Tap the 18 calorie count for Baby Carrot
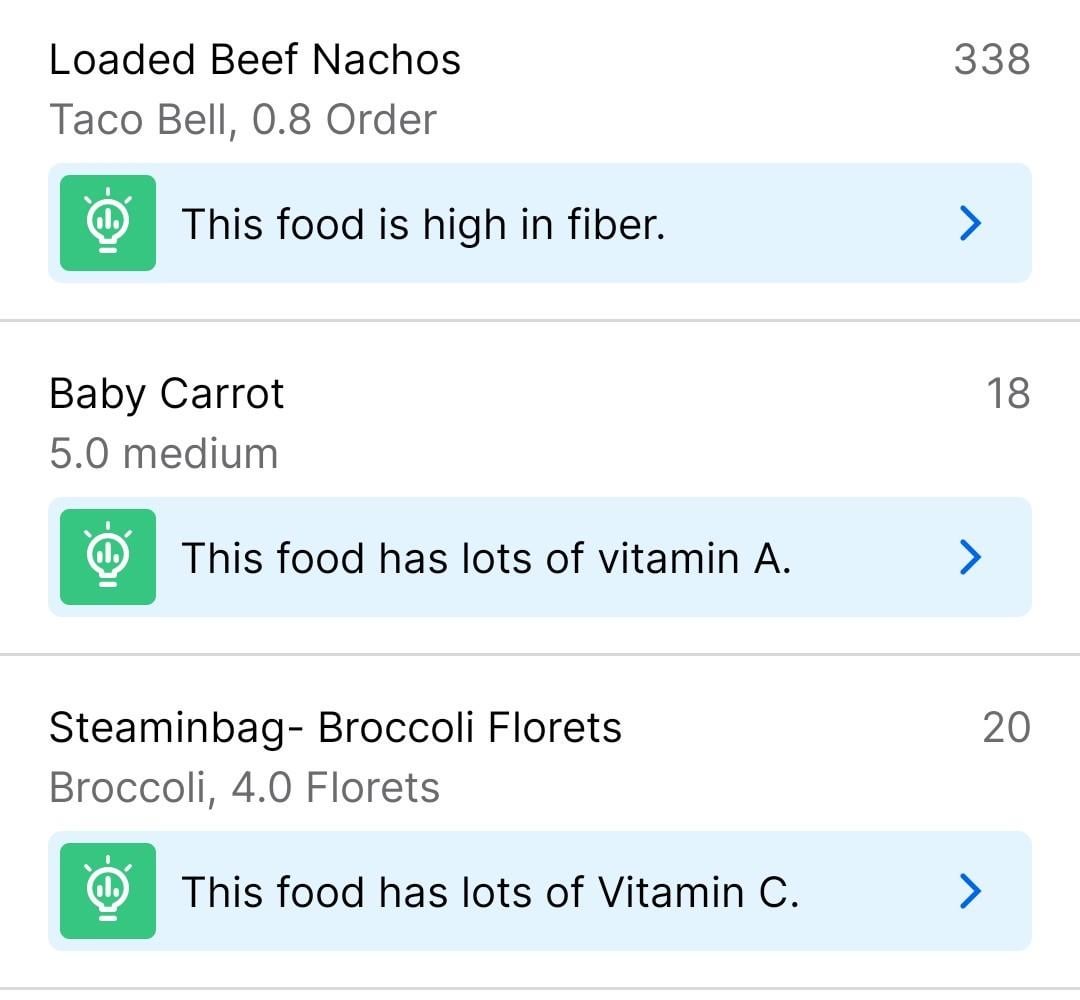This screenshot has height=1000, width=1080. coord(1008,394)
